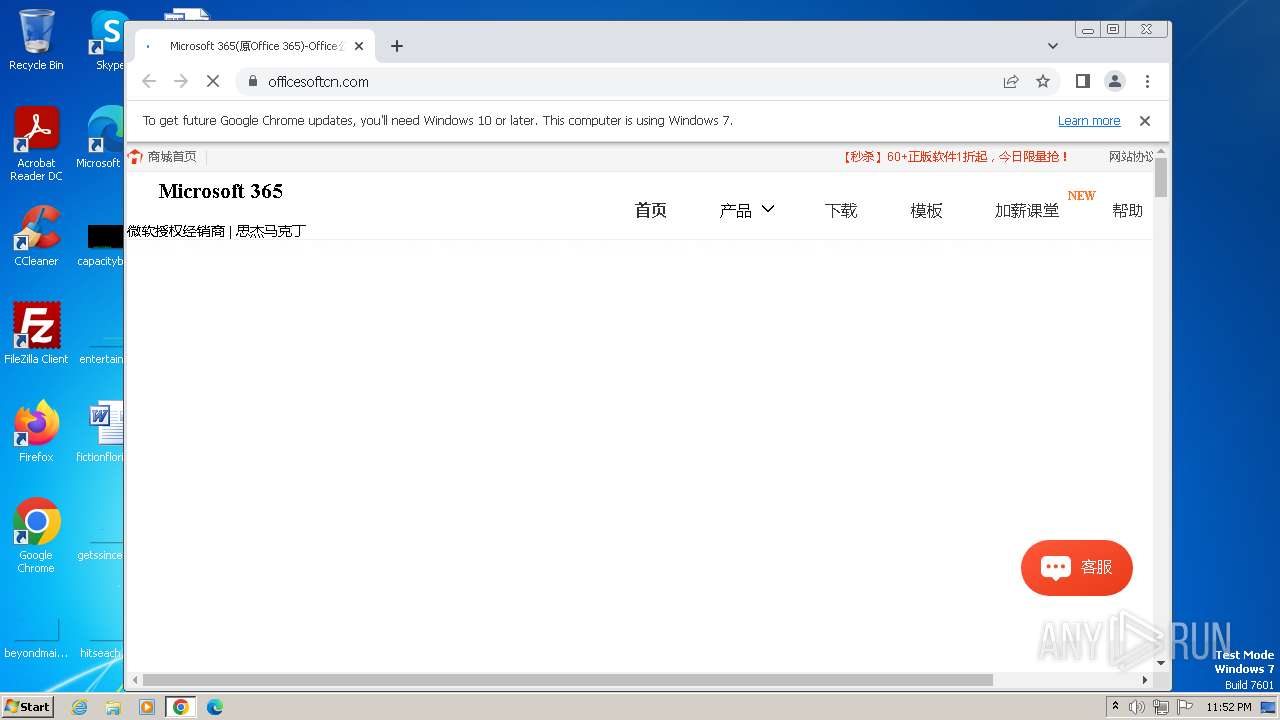
Task: Open Recycle Bin desktop icon
Action: 36,40
